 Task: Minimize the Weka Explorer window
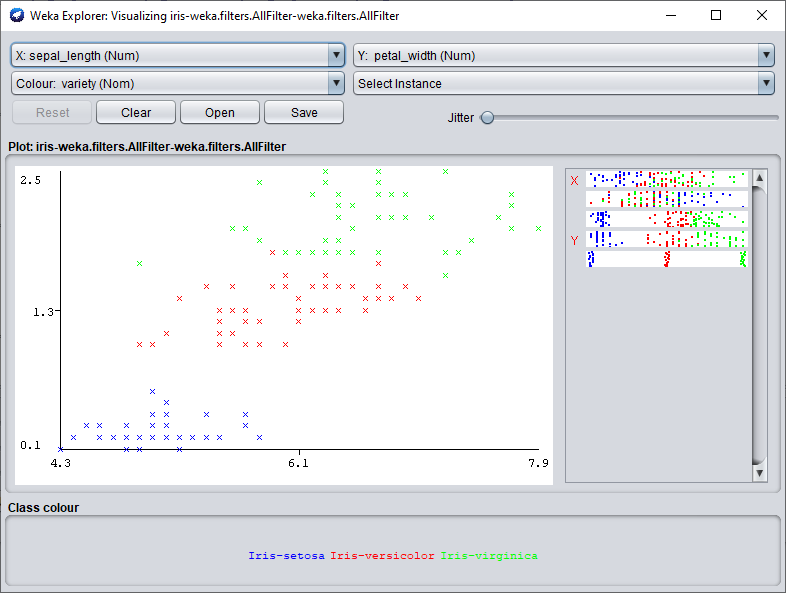[671, 16]
